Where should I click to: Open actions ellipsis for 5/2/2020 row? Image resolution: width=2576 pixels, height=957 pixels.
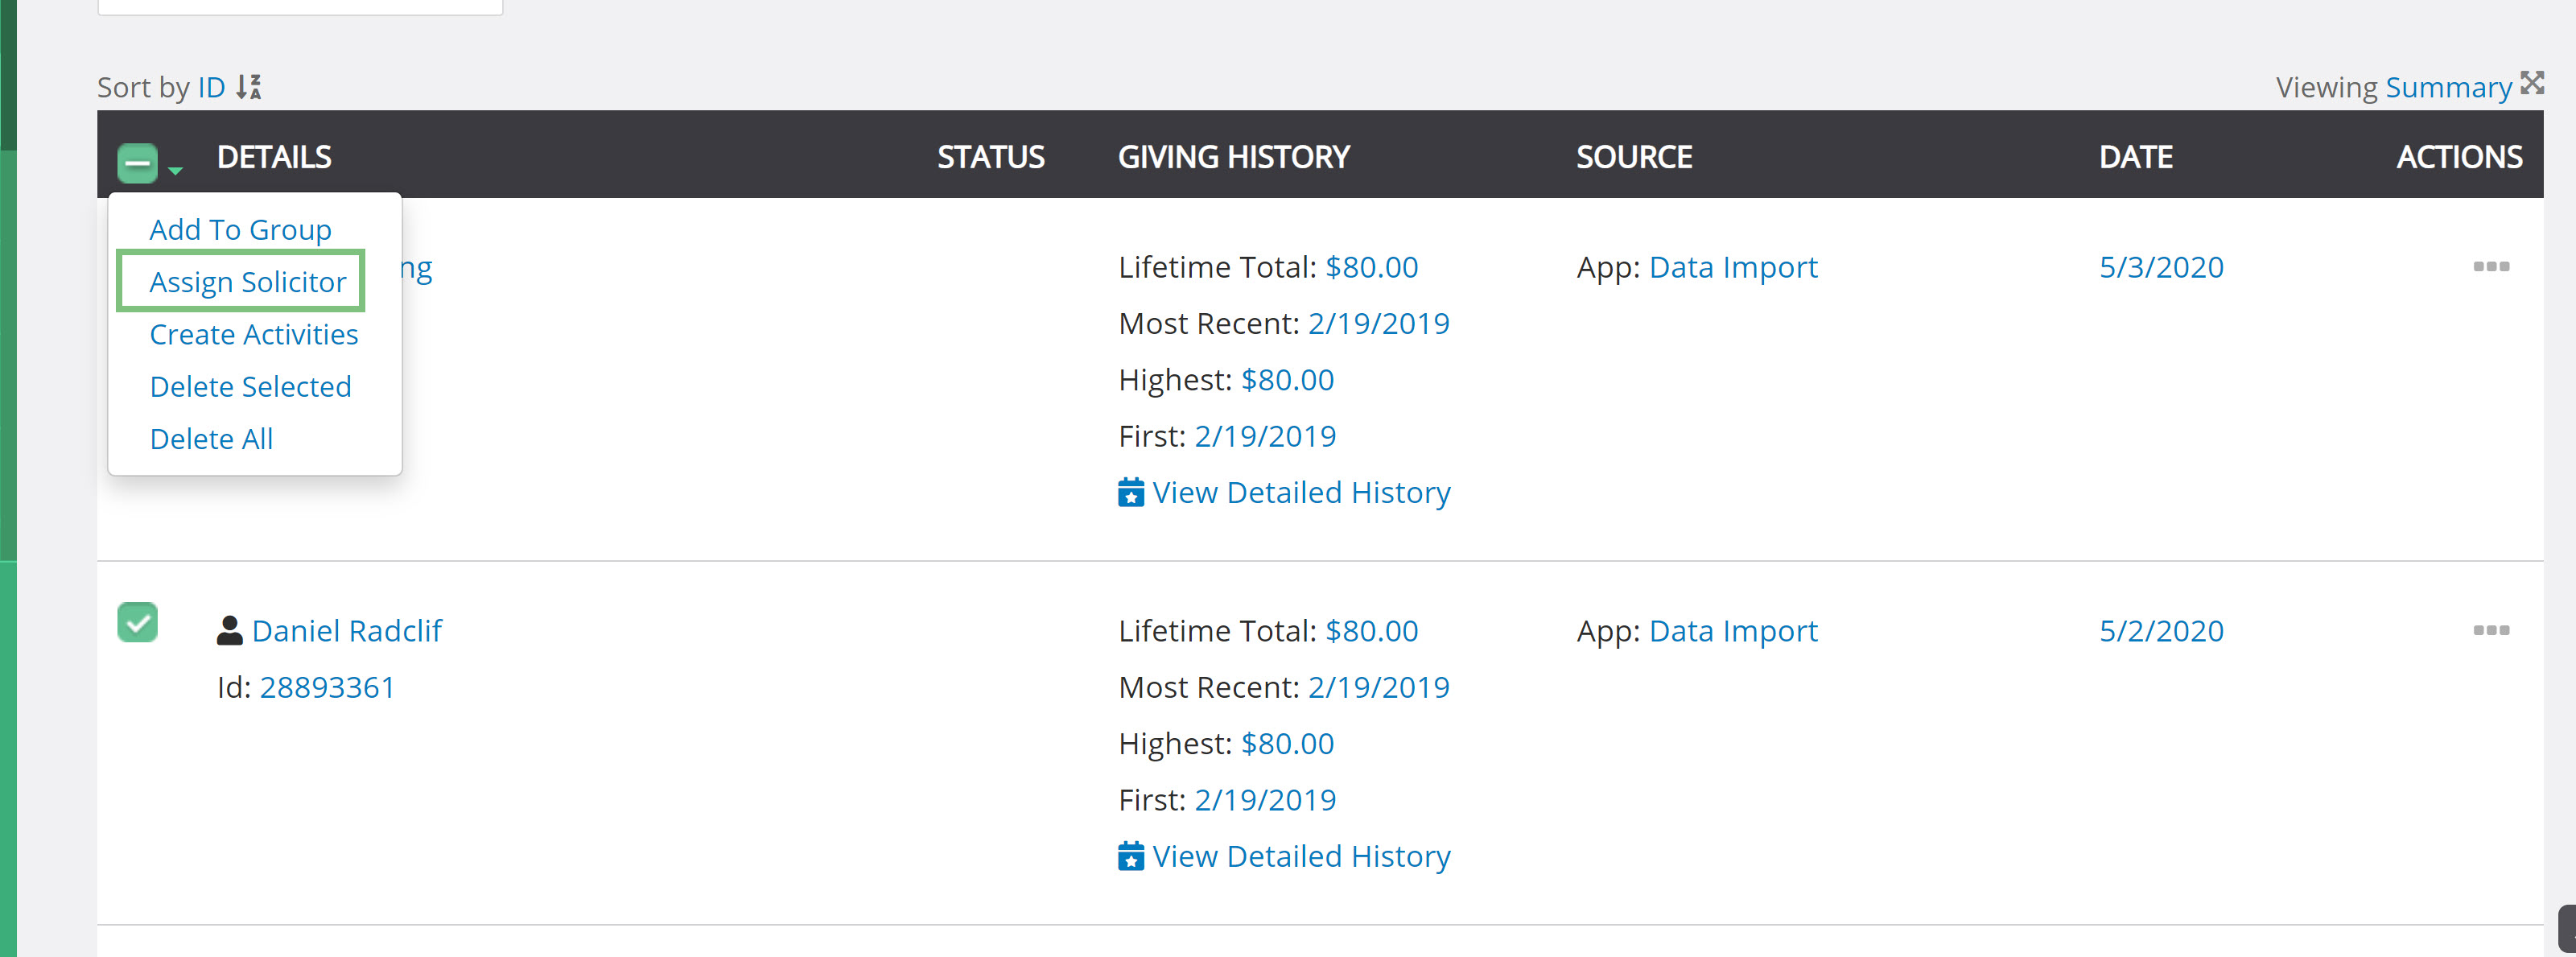click(x=2491, y=630)
